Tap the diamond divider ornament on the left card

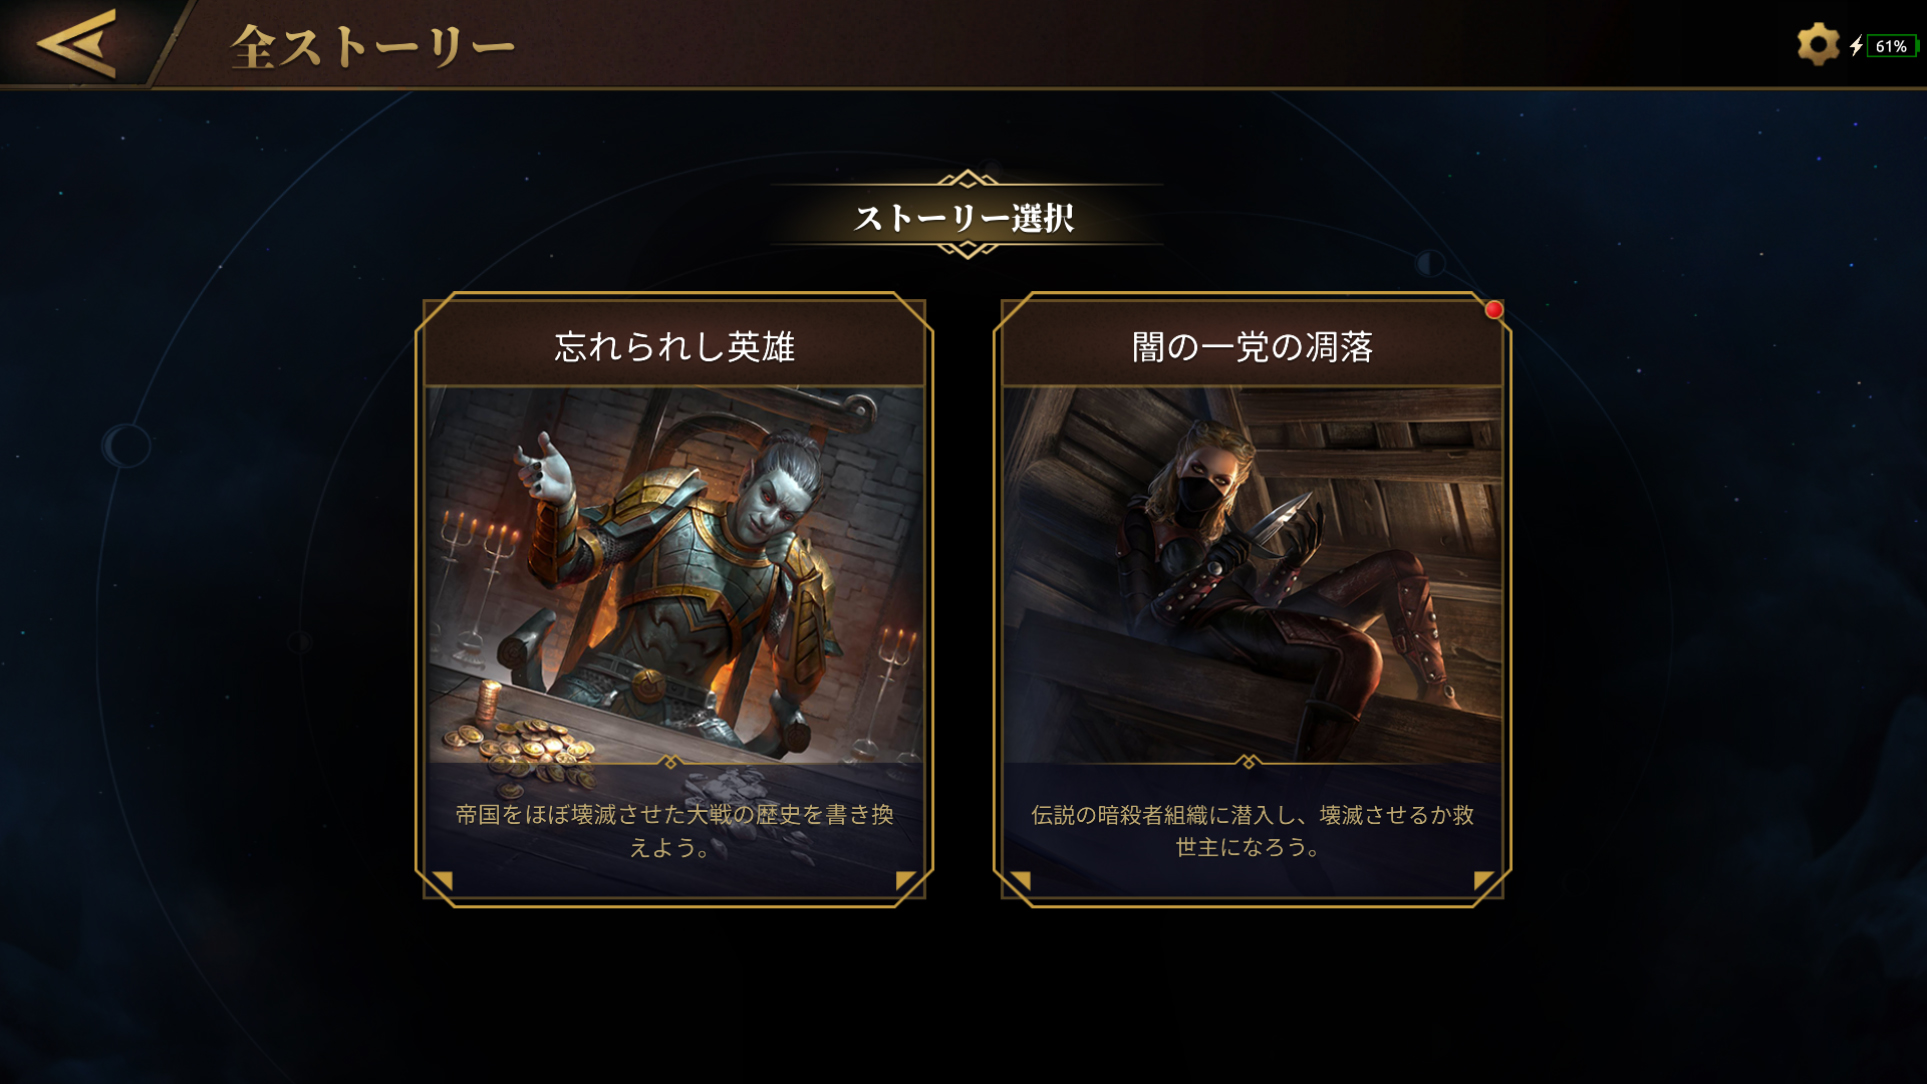671,762
